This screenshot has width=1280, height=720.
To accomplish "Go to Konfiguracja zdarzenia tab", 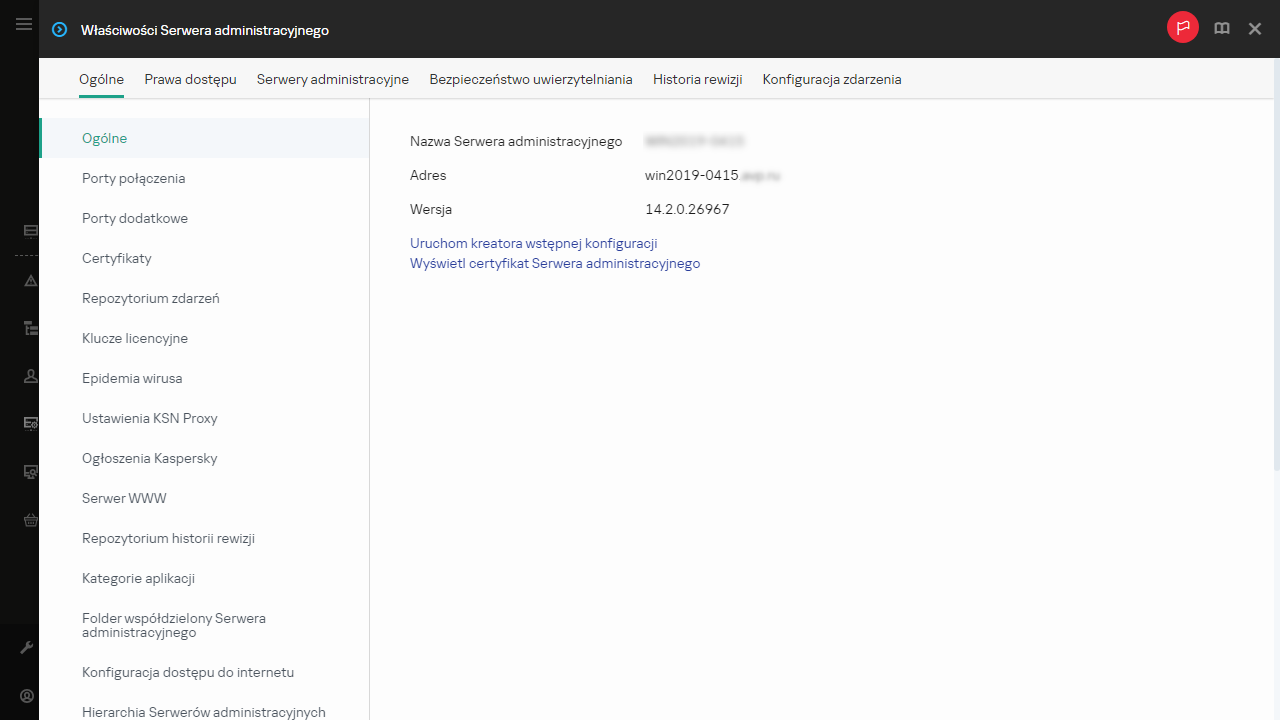I will (x=832, y=79).
